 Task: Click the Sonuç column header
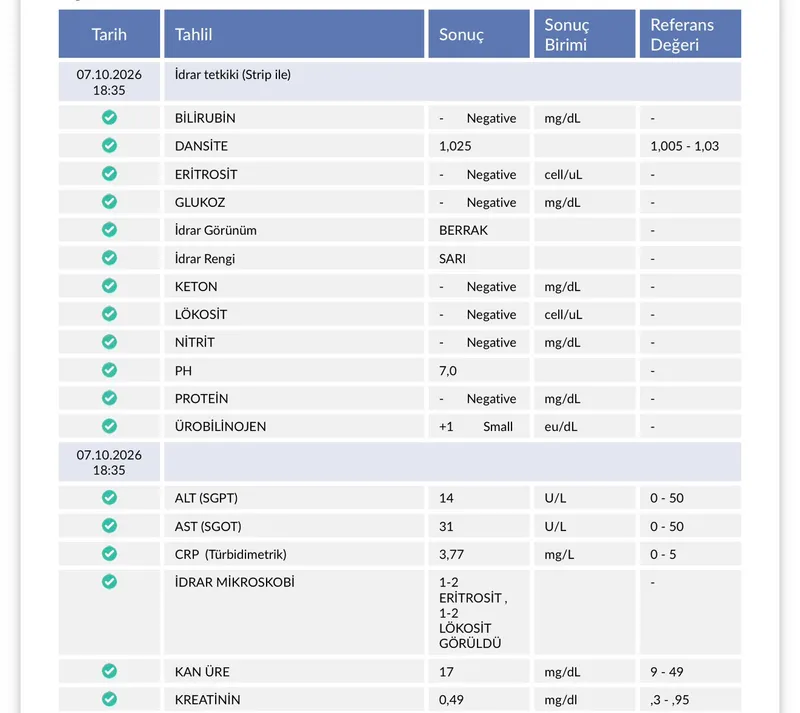point(479,34)
